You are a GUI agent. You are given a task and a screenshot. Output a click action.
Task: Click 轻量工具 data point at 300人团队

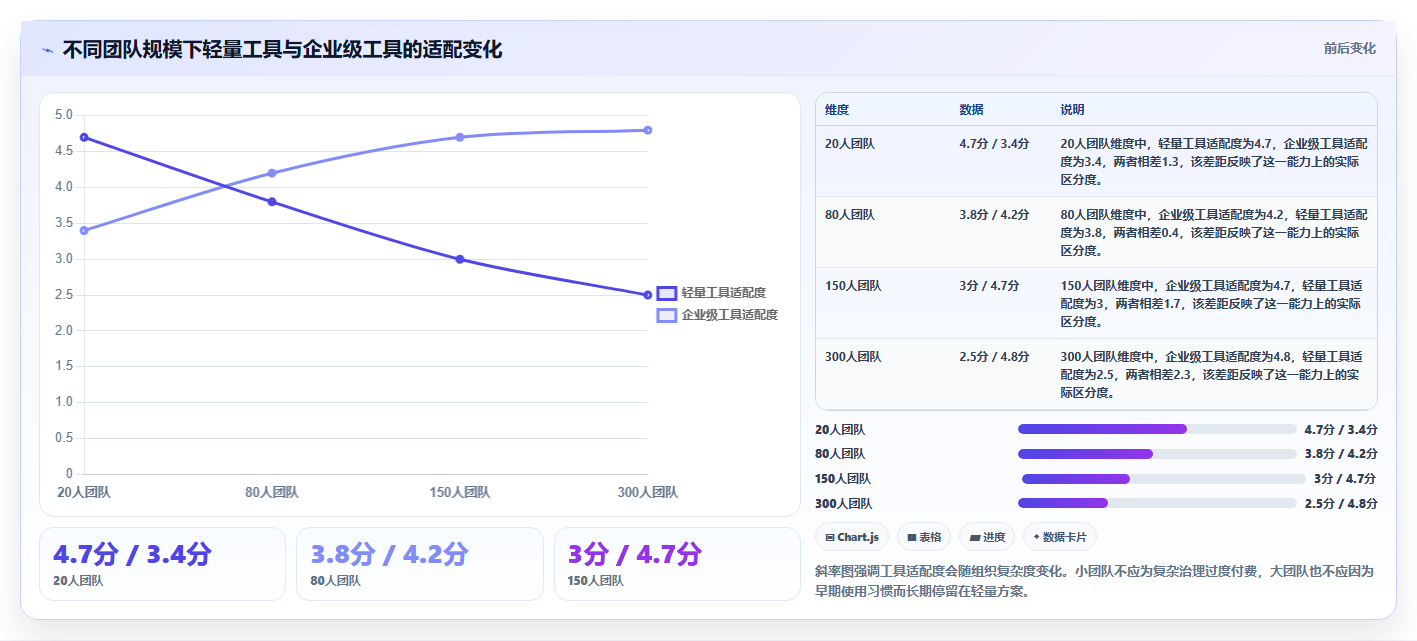pos(648,295)
